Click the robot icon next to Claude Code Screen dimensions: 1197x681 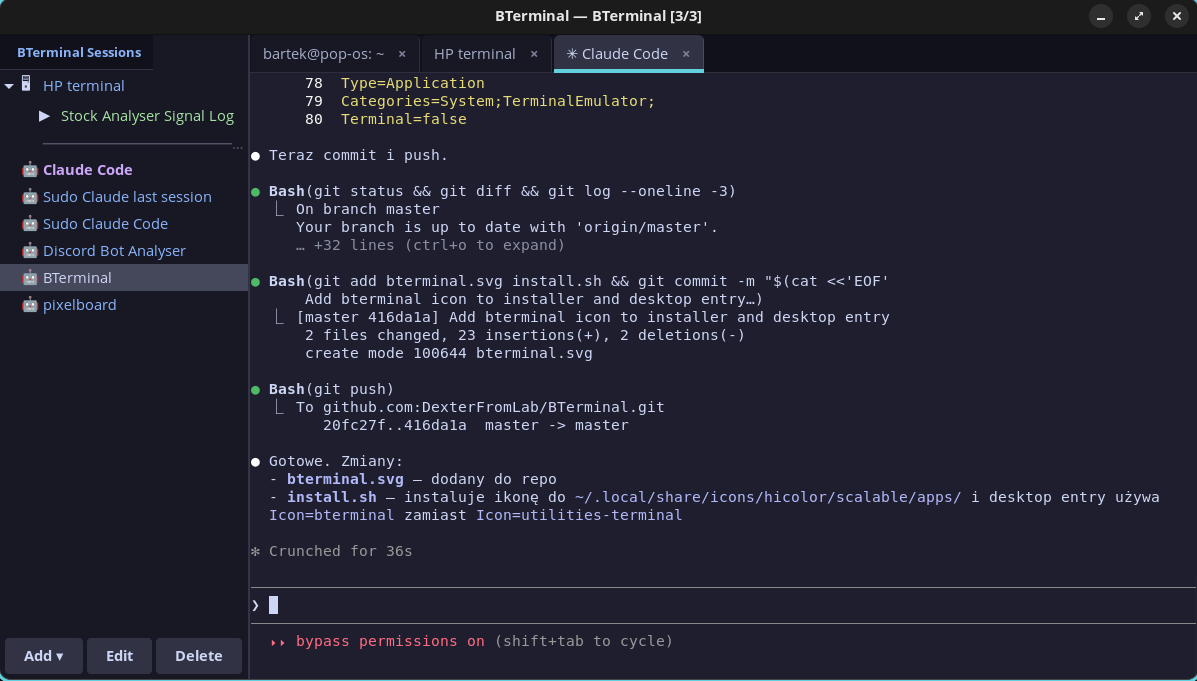[30, 169]
